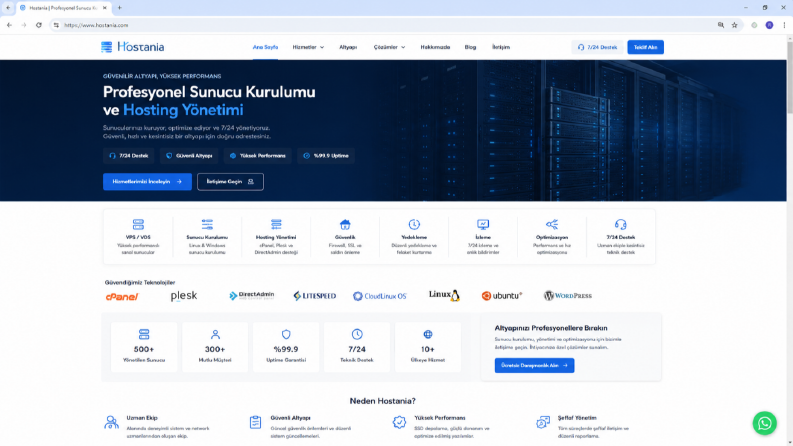Click the Plesk logo
This screenshot has height=446, width=793.
(184, 296)
